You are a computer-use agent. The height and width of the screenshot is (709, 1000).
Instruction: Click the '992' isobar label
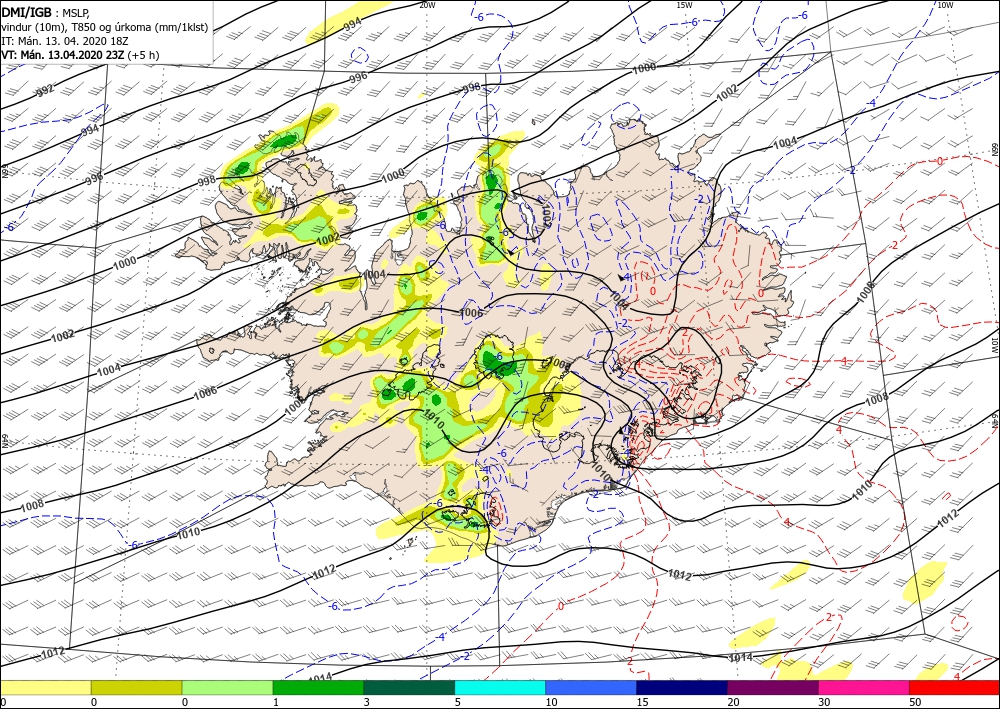tap(45, 91)
